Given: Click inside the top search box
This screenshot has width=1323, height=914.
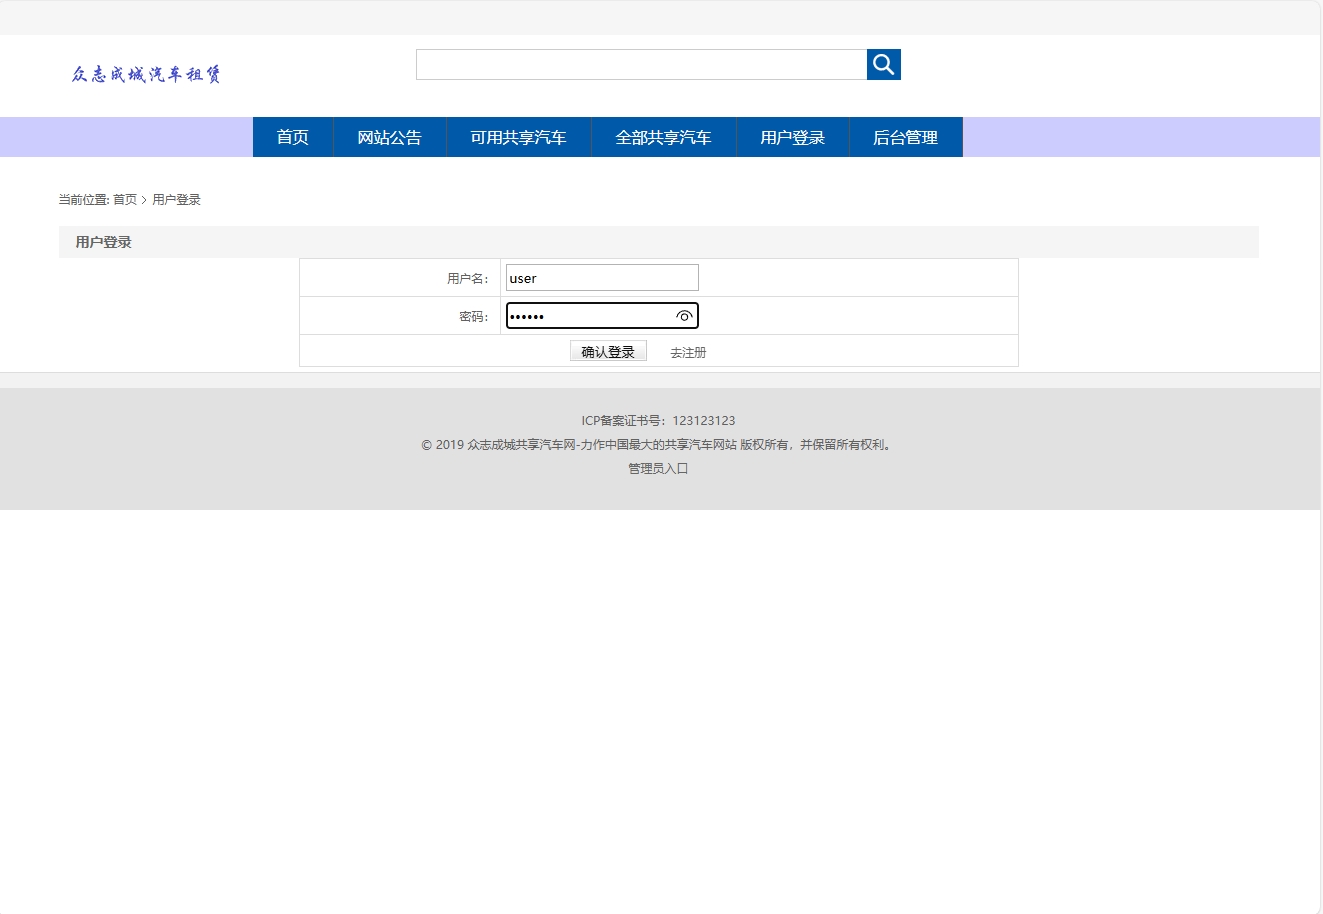Looking at the screenshot, I should point(640,64).
